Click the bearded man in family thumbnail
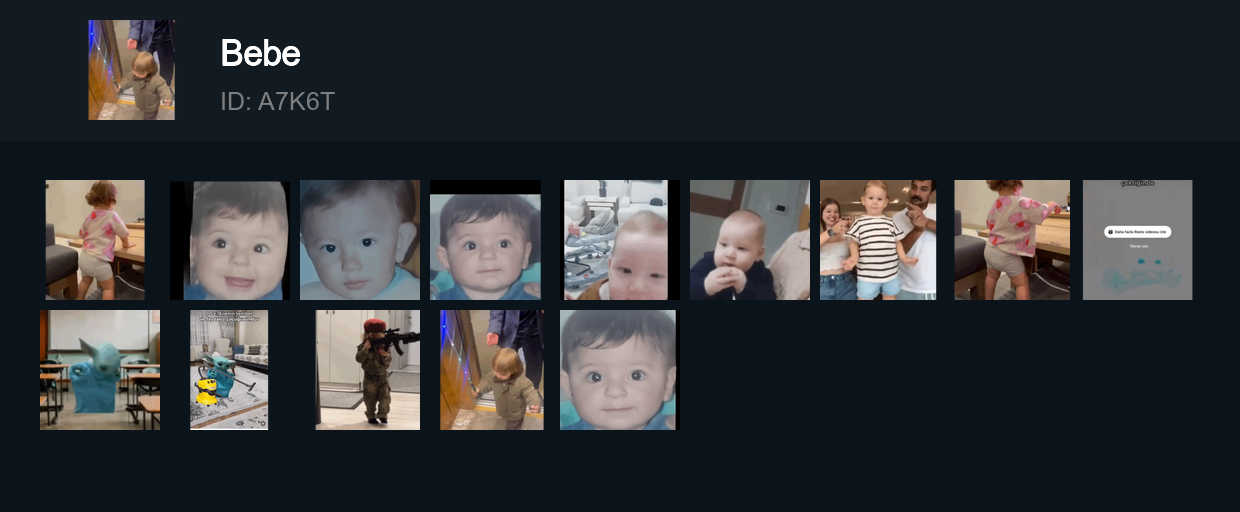This screenshot has width=1240, height=512. pos(918,240)
